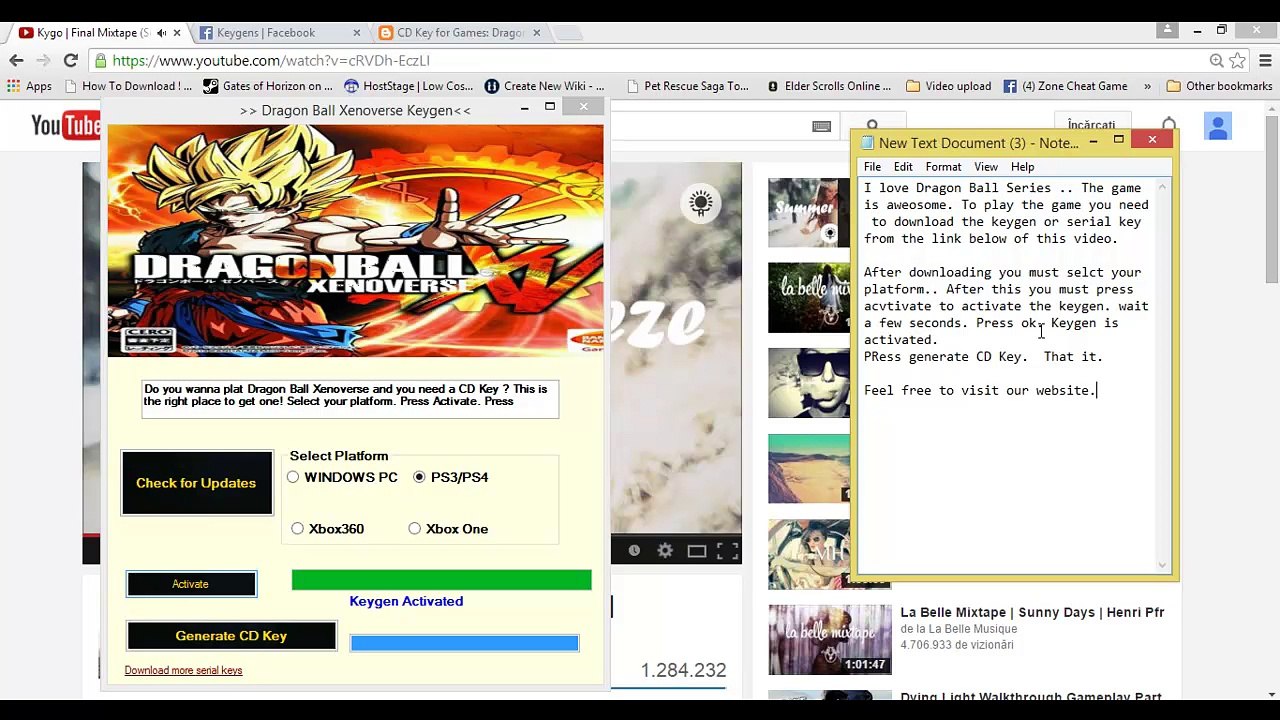Image resolution: width=1280 pixels, height=720 pixels.
Task: Click the Dragon Ball Xenoverse banner image
Action: [x=355, y=240]
